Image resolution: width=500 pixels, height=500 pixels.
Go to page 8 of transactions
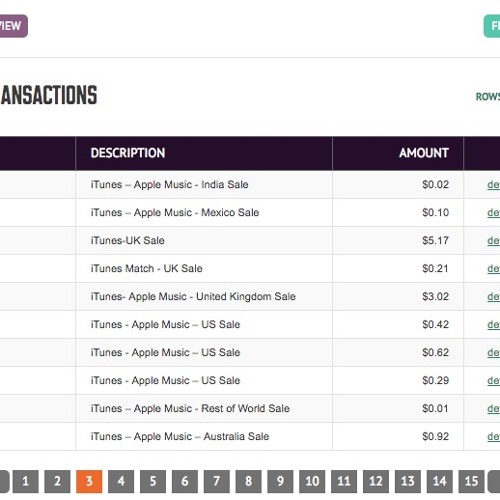[249, 481]
